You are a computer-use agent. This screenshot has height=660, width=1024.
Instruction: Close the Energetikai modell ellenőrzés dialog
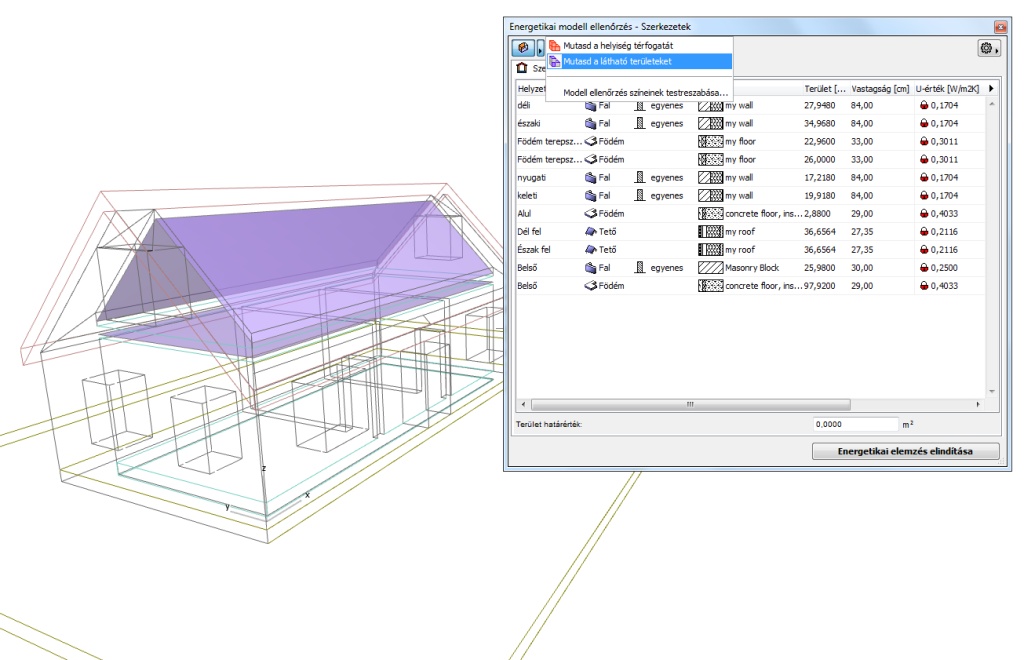(x=1000, y=27)
